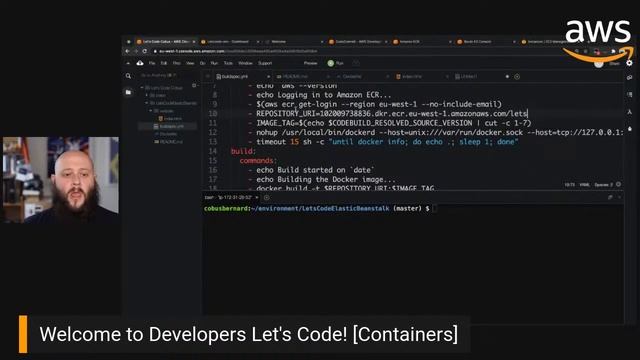Image resolution: width=640 pixels, height=360 pixels.
Task: Open the Outline panel icon
Action: (629, 94)
